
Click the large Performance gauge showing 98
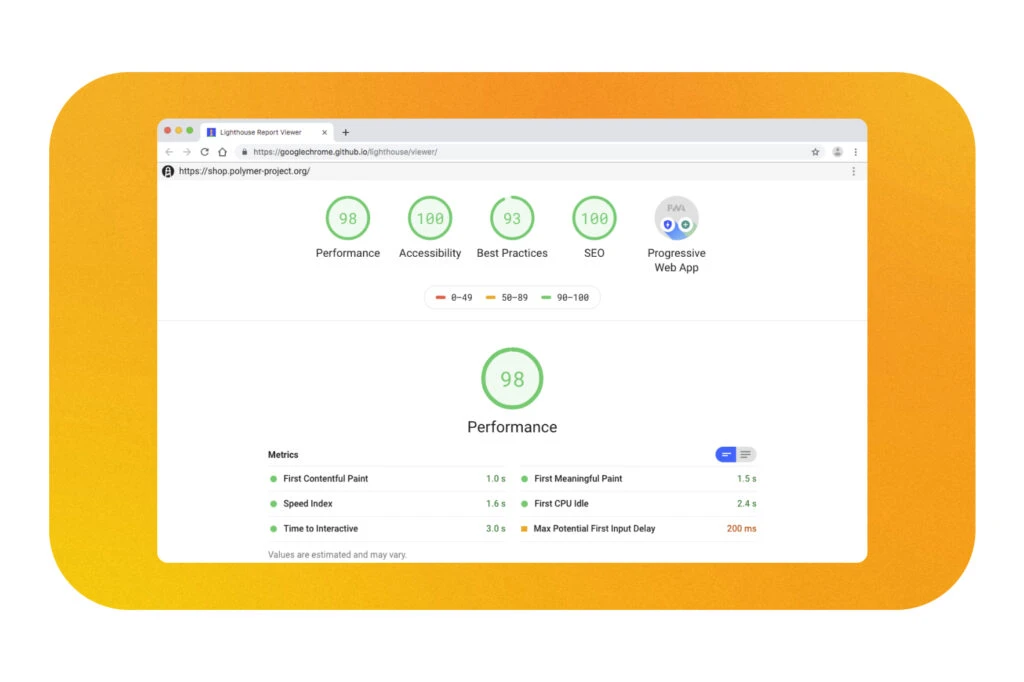click(512, 379)
